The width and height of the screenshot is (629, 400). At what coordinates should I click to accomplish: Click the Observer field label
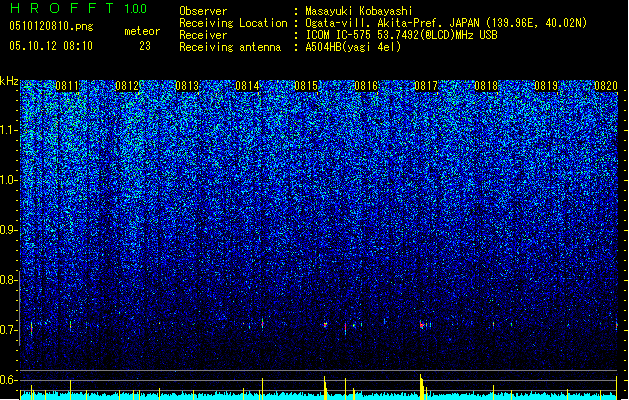click(203, 11)
